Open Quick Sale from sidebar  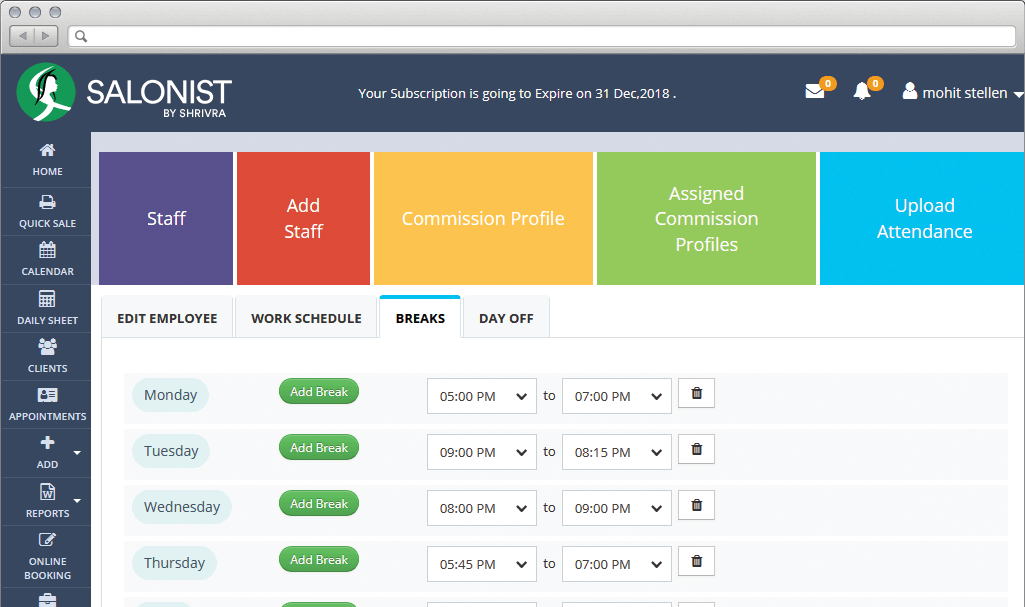tap(47, 211)
